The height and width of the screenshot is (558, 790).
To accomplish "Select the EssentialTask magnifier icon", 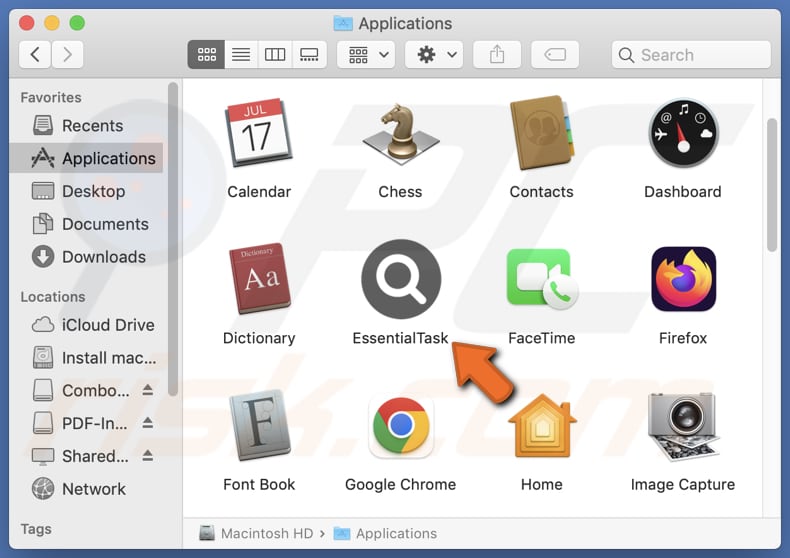I will 401,279.
